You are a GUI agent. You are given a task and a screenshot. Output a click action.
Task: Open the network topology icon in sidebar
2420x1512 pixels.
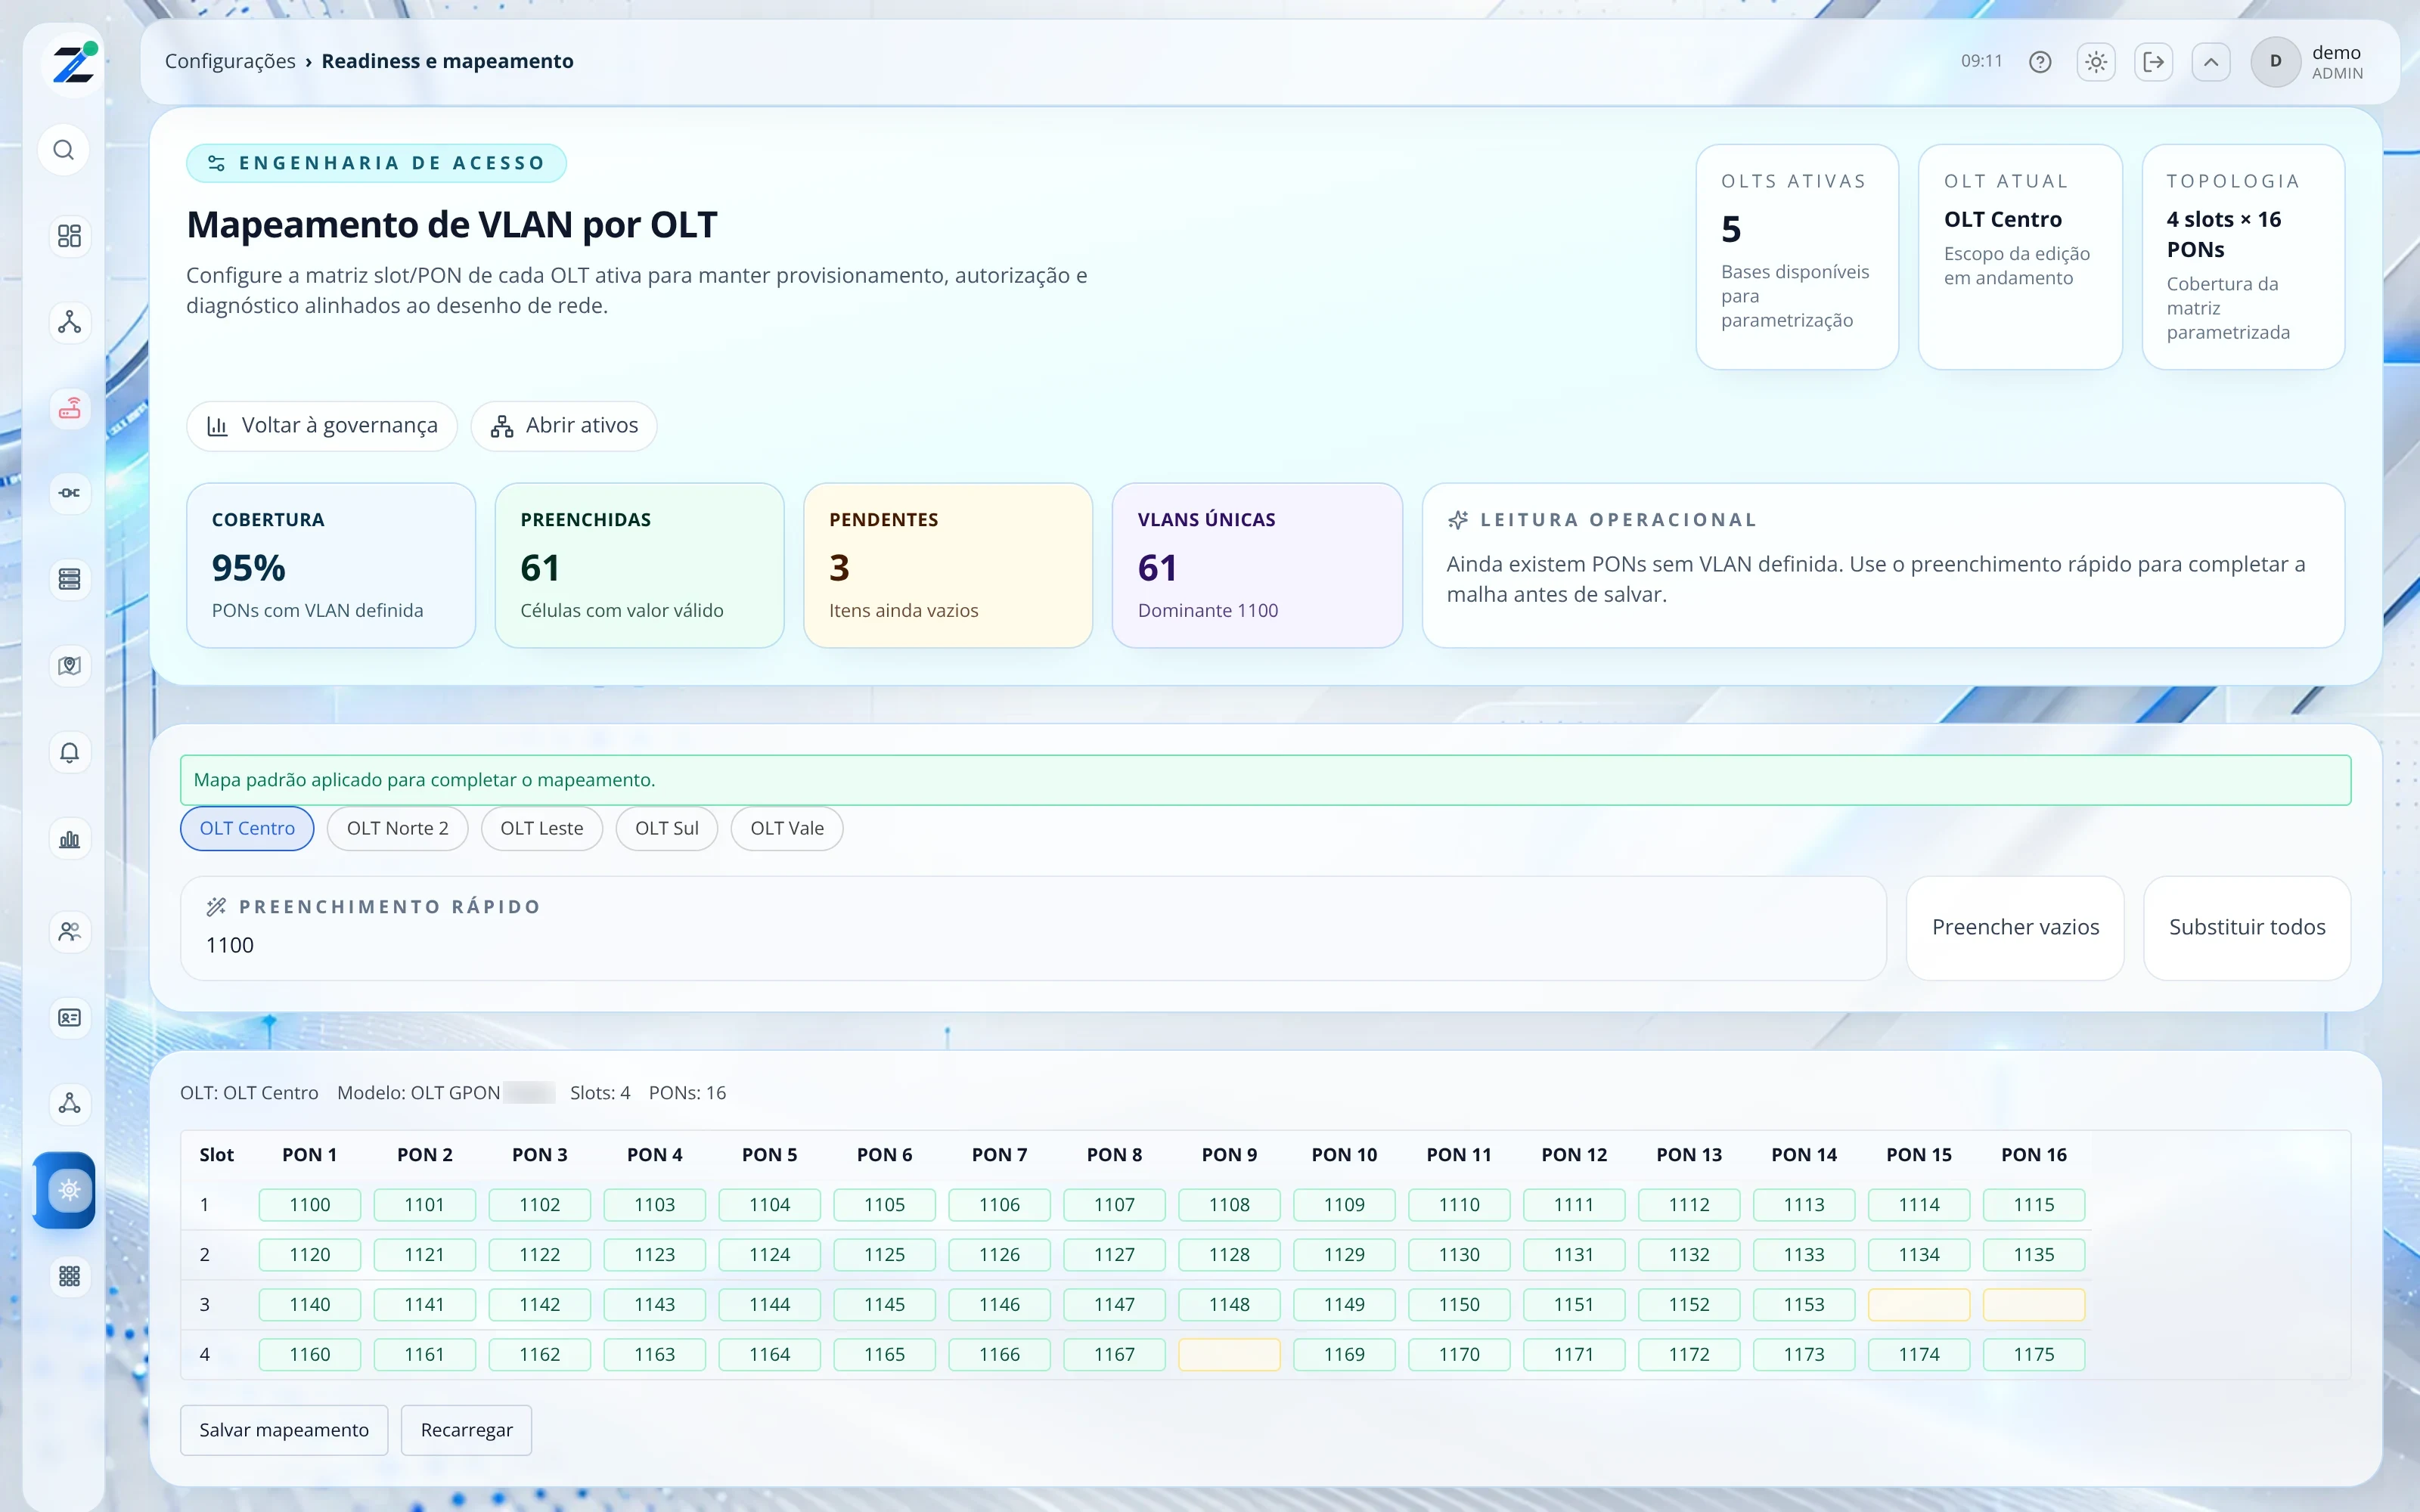pyautogui.click(x=69, y=322)
